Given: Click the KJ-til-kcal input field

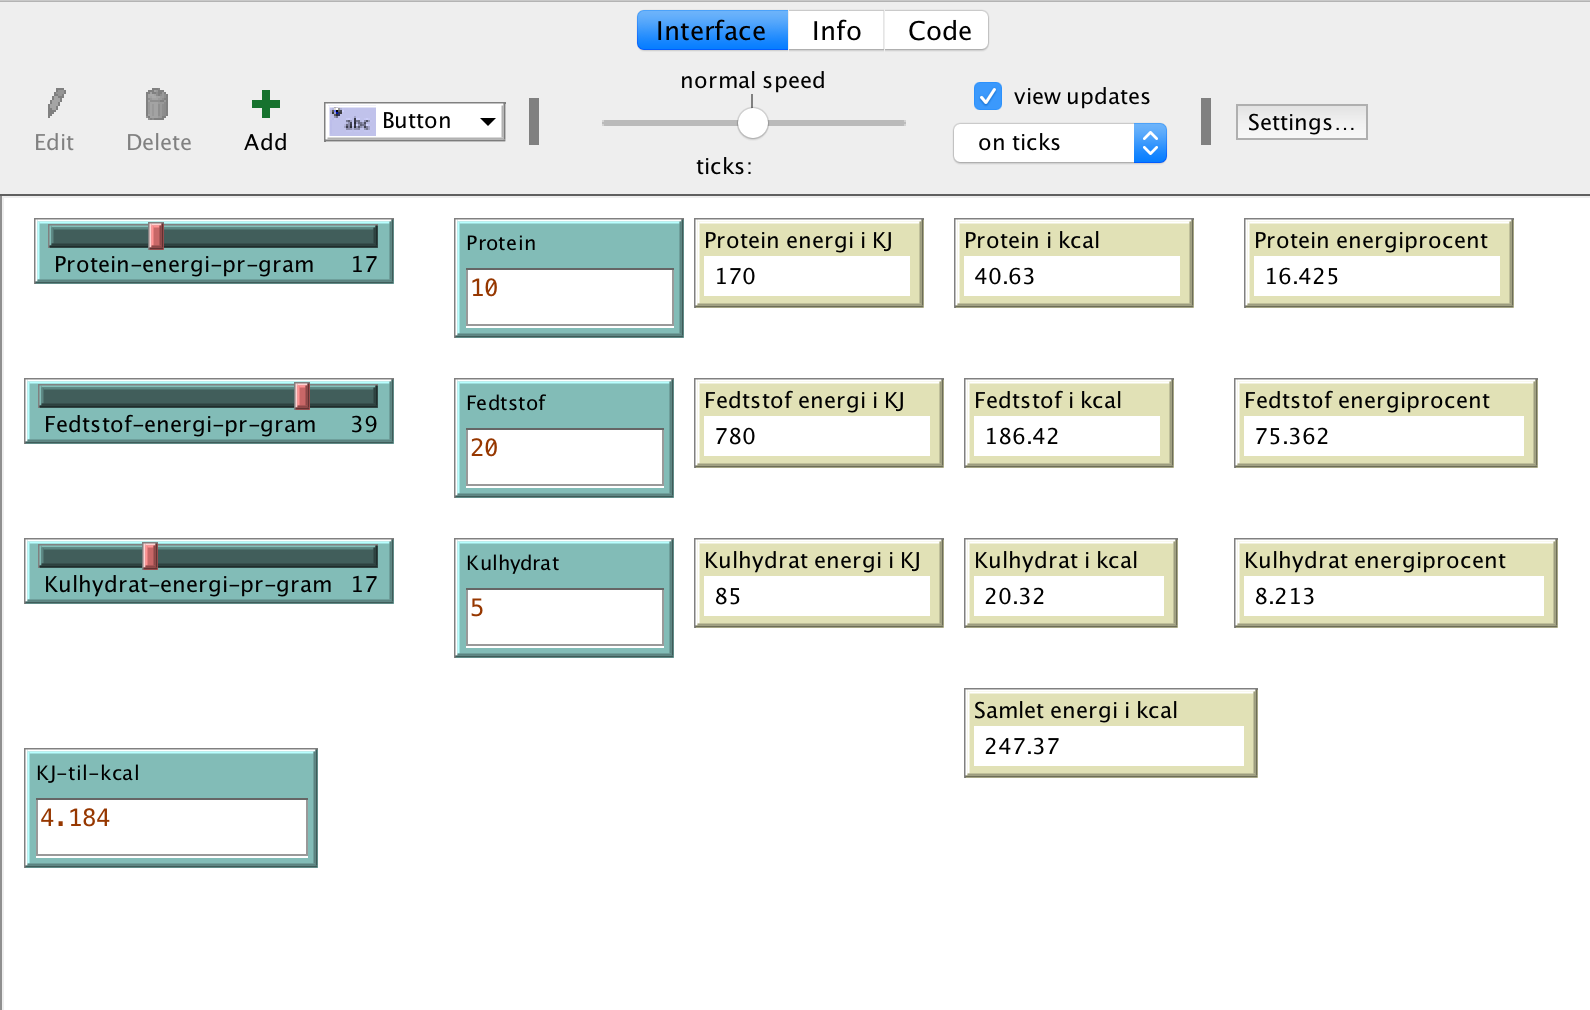Looking at the screenshot, I should point(171,826).
